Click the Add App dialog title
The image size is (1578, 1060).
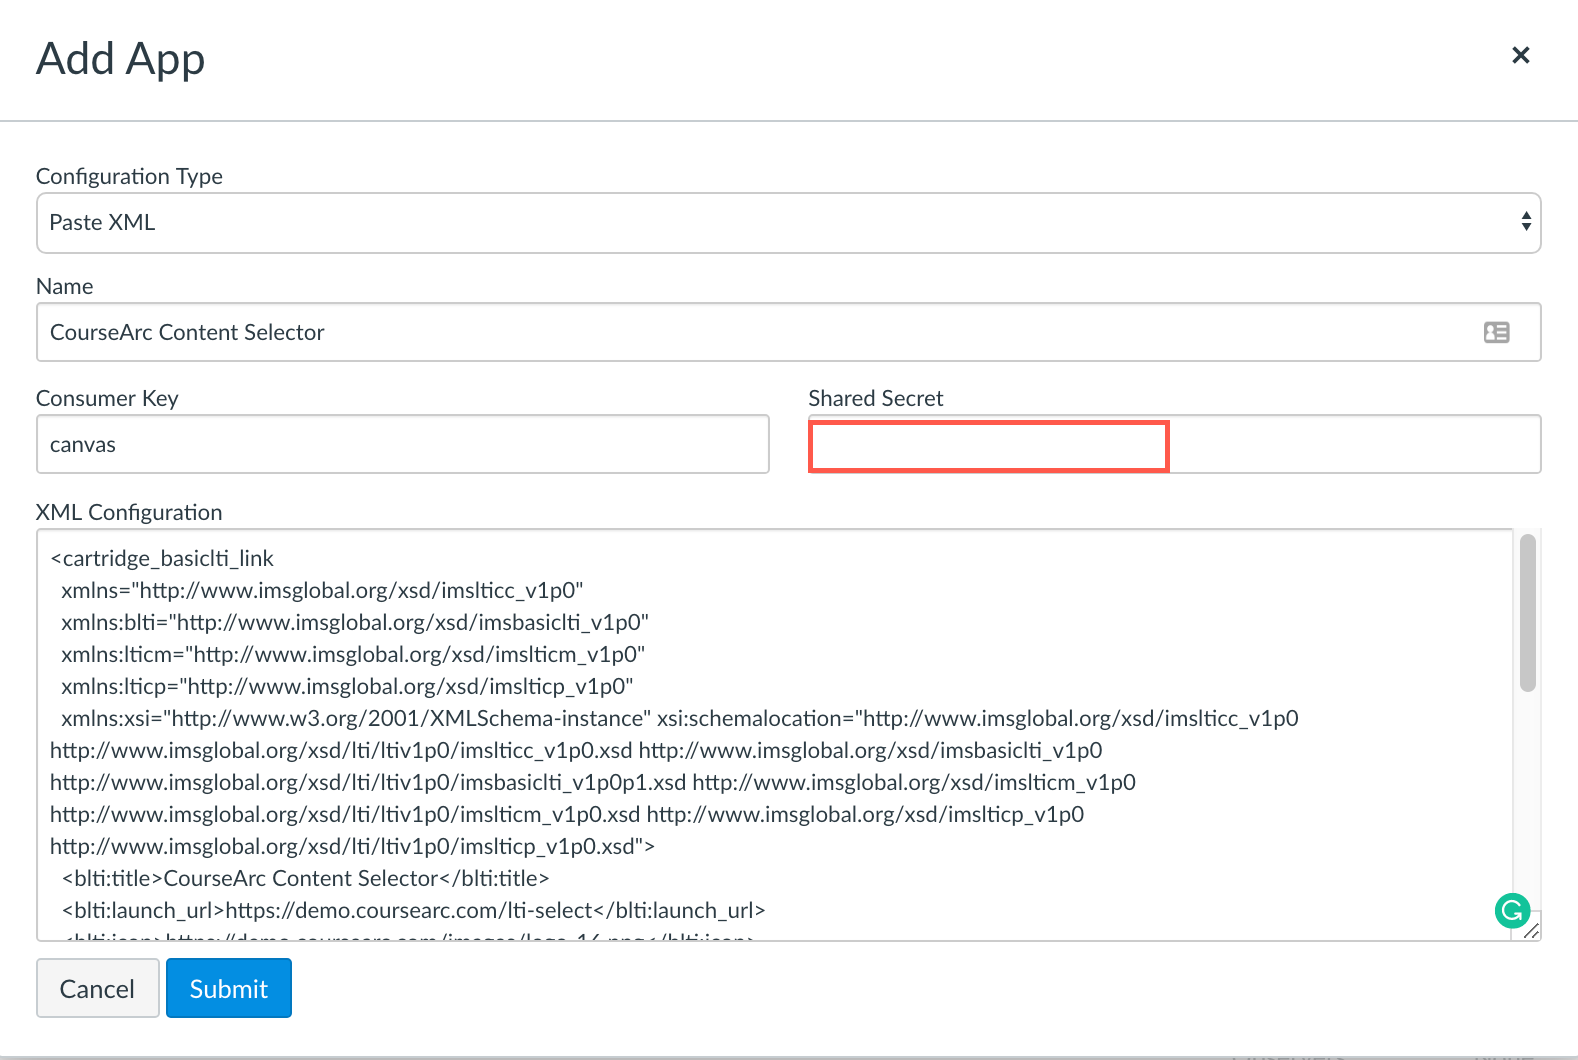click(x=121, y=59)
